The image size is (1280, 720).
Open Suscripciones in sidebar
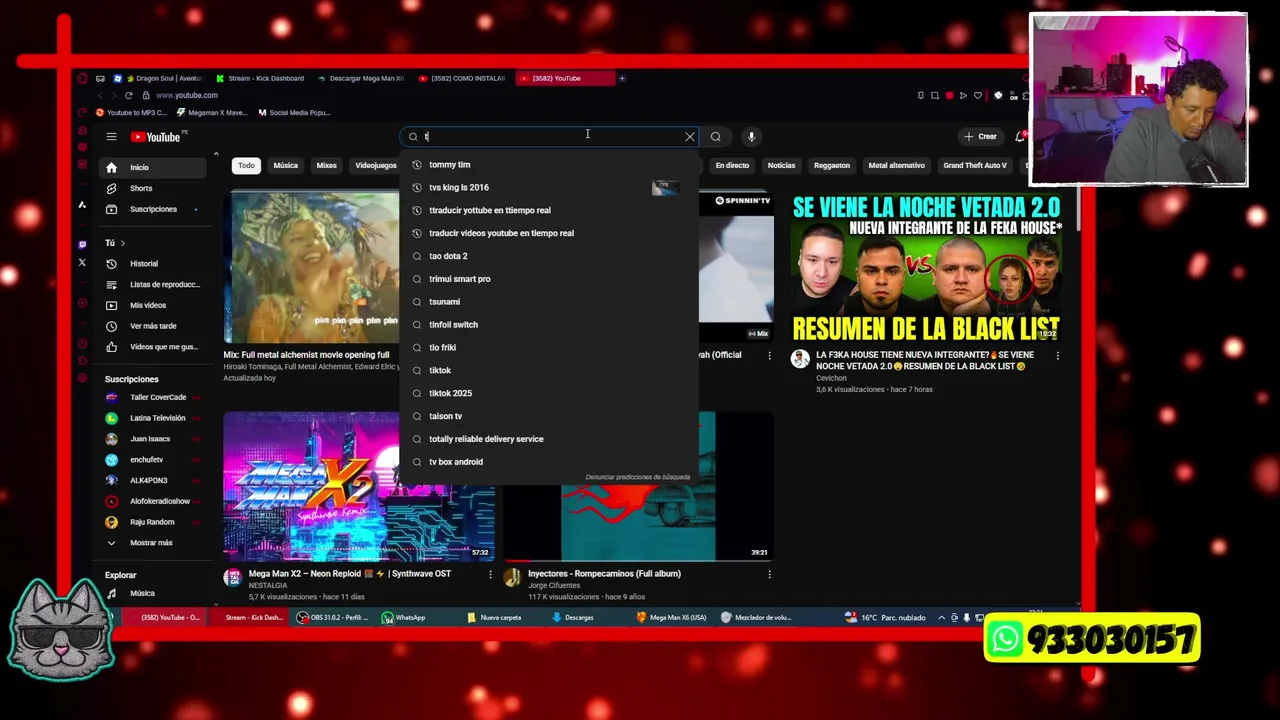point(150,209)
